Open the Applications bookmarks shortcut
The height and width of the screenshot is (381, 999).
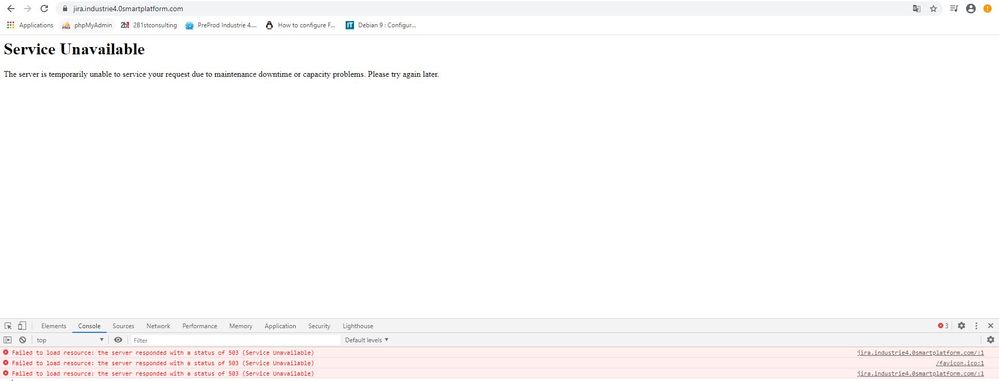tap(30, 25)
